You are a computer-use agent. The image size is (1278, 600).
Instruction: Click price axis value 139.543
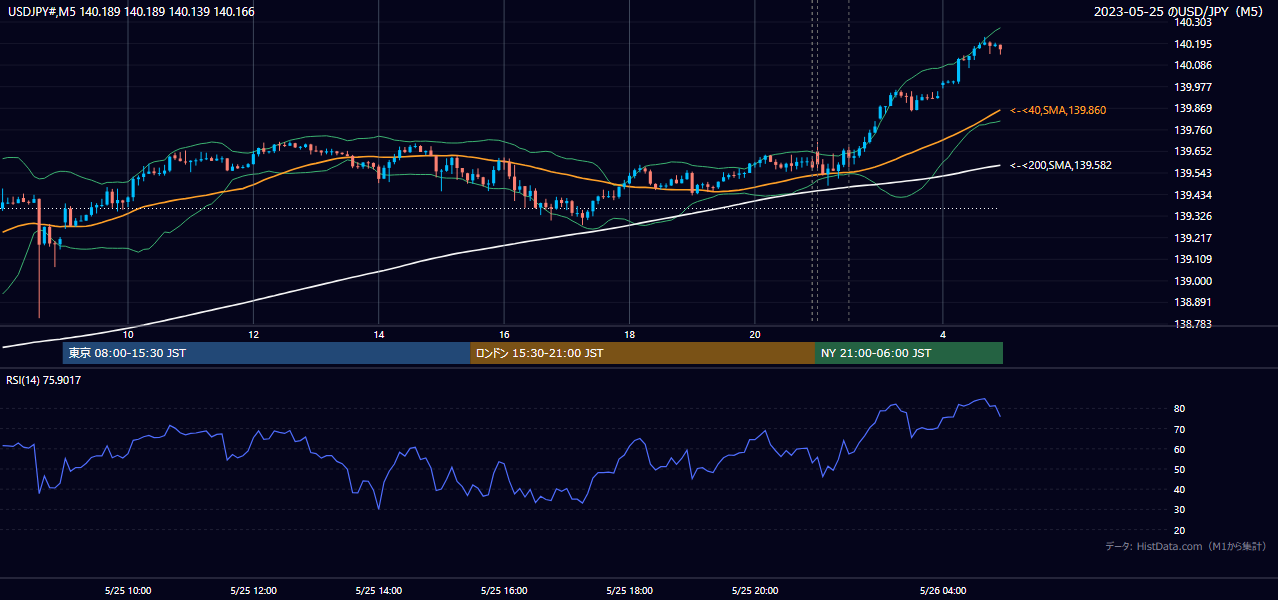coord(1192,174)
